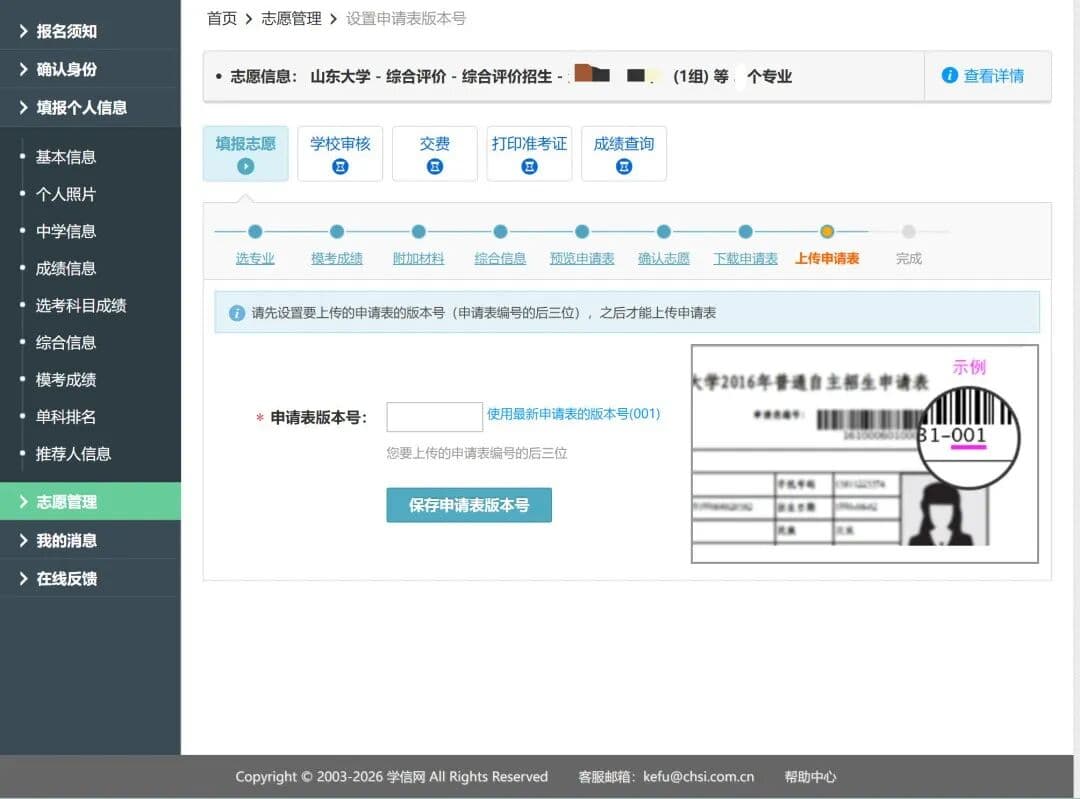Focus the 申请表版本号 input field
Viewport: 1080px width, 799px height.
click(435, 417)
